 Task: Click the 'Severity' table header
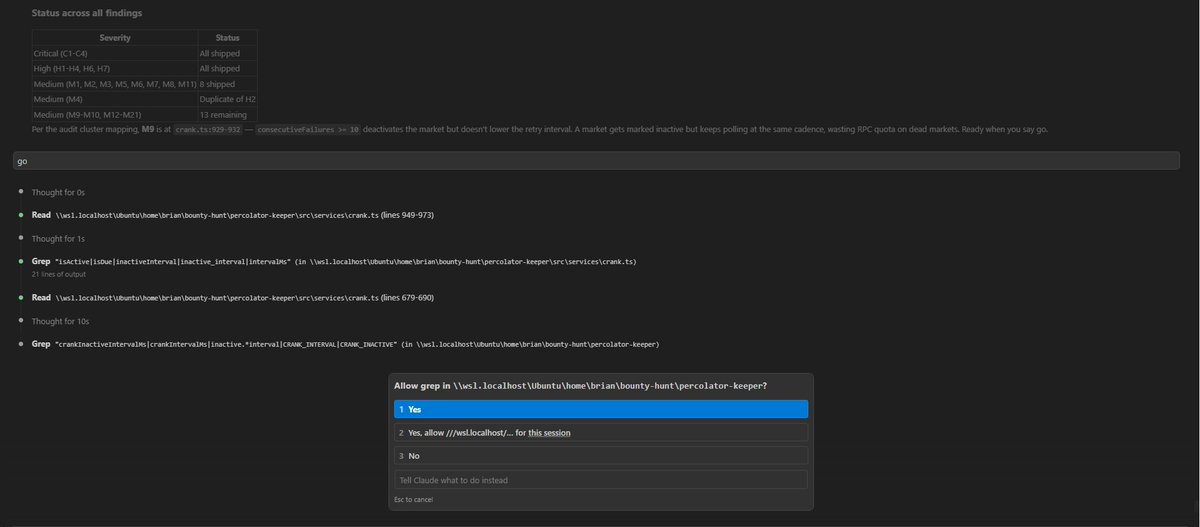pos(115,38)
